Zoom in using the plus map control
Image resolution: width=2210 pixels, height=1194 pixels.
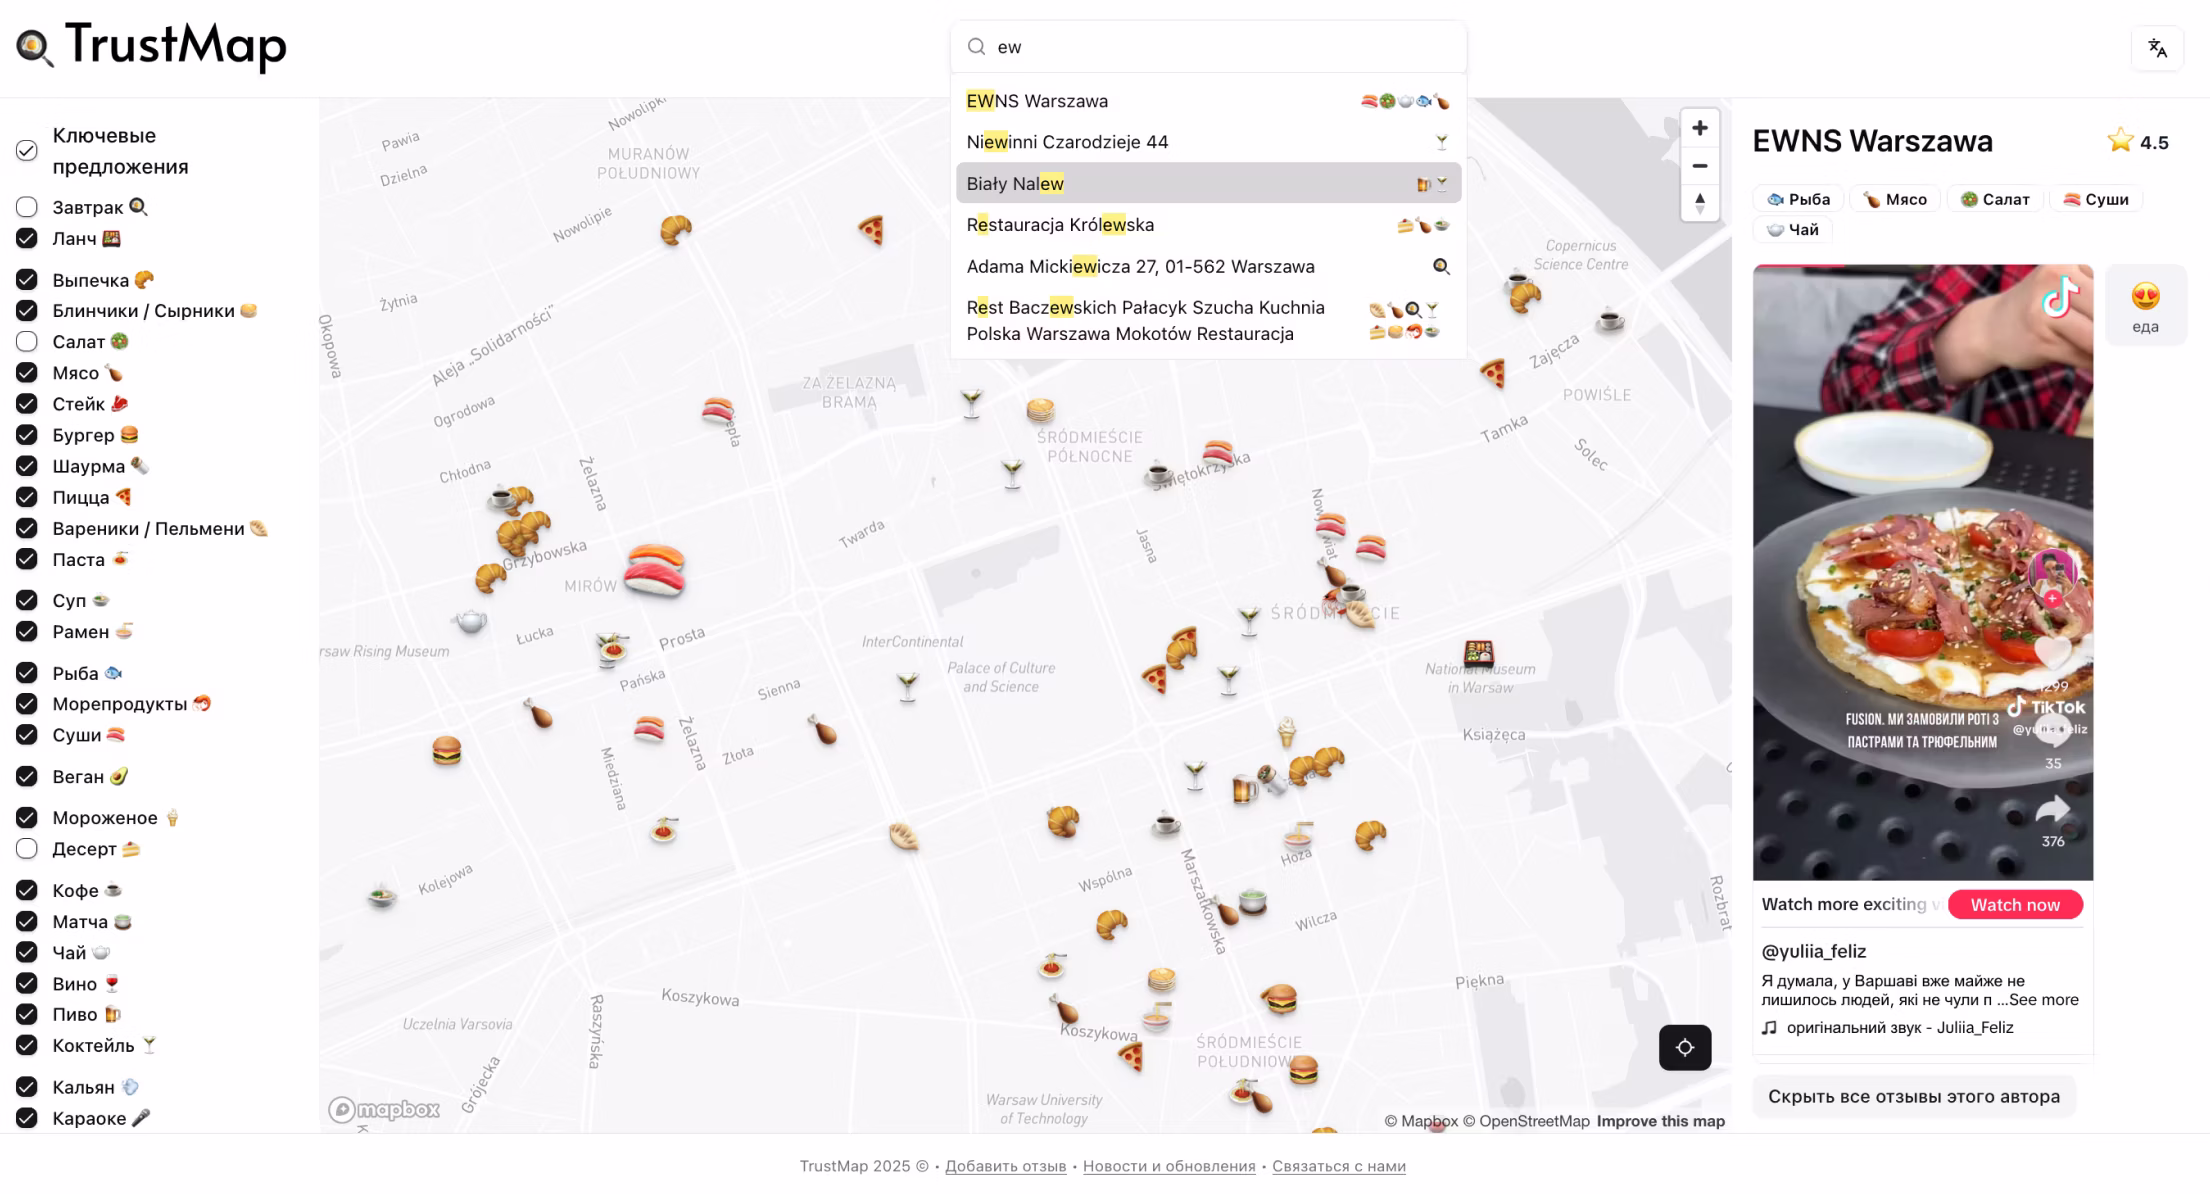coord(1699,128)
